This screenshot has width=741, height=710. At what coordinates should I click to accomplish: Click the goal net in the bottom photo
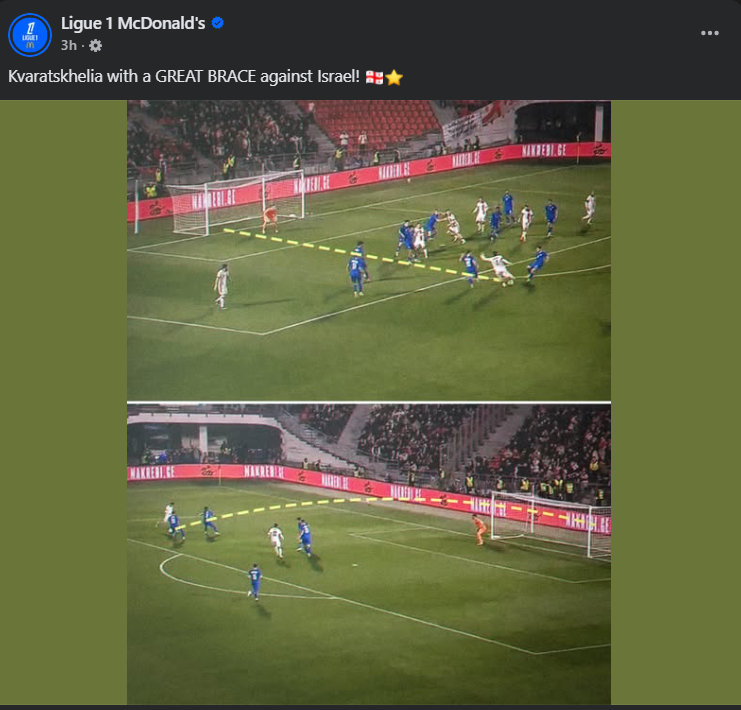(x=551, y=522)
